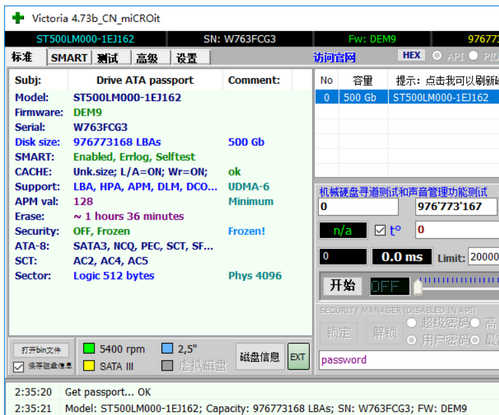
Task: Click the 500 Gb comment text
Action: click(x=246, y=142)
